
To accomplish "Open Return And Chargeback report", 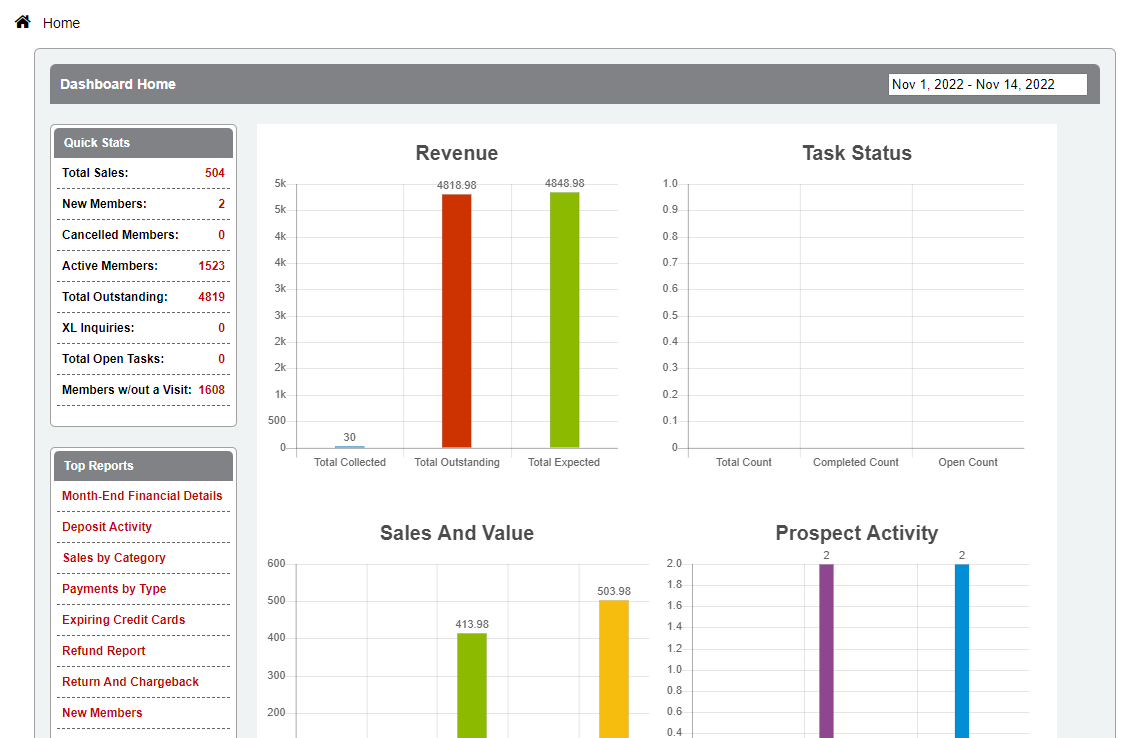I will coord(130,682).
